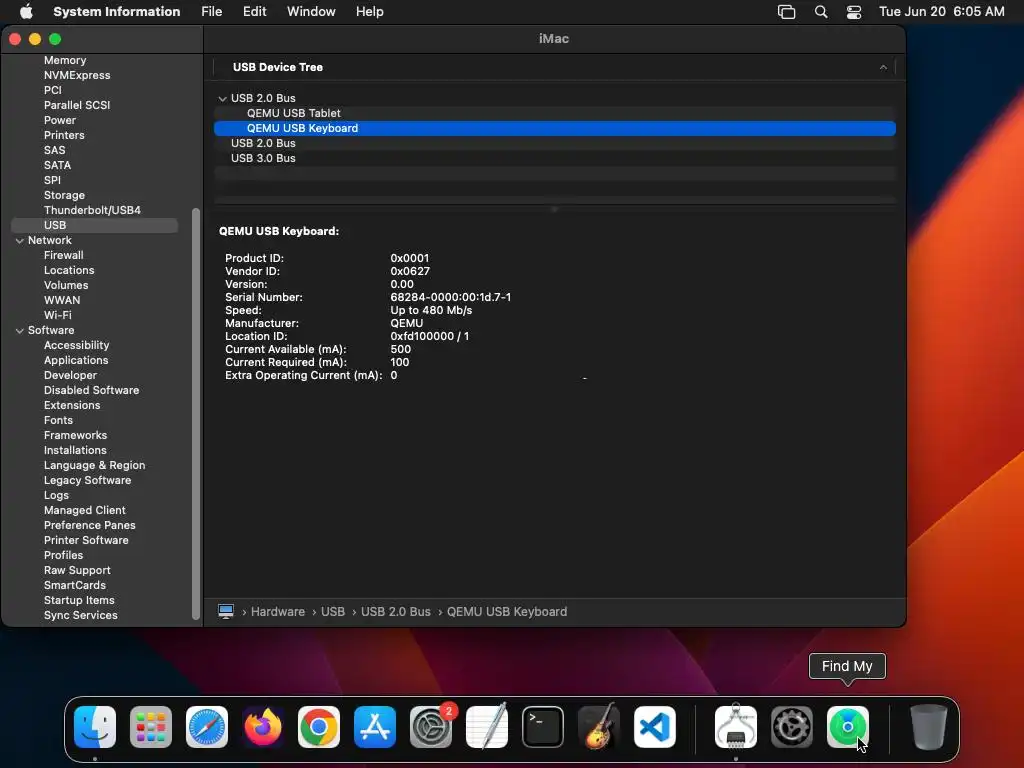Image resolution: width=1024 pixels, height=768 pixels.
Task: Launch Firefox from the Dock
Action: click(x=263, y=727)
